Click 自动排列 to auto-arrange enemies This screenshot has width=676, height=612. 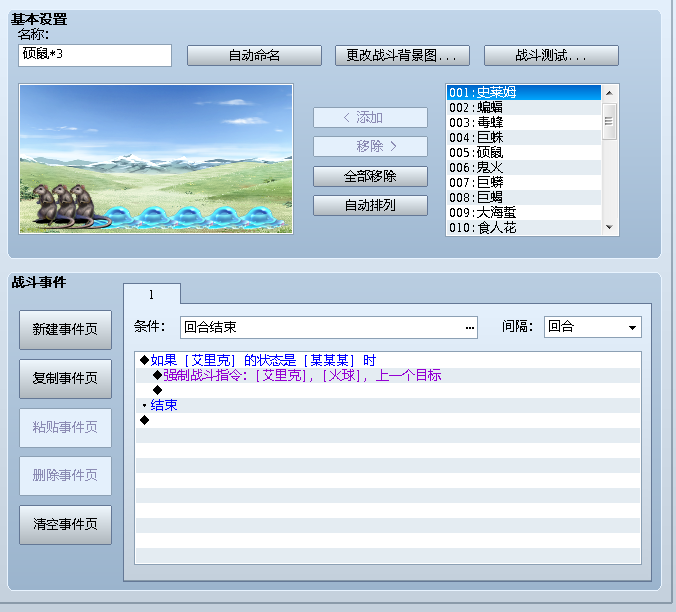click(x=370, y=206)
